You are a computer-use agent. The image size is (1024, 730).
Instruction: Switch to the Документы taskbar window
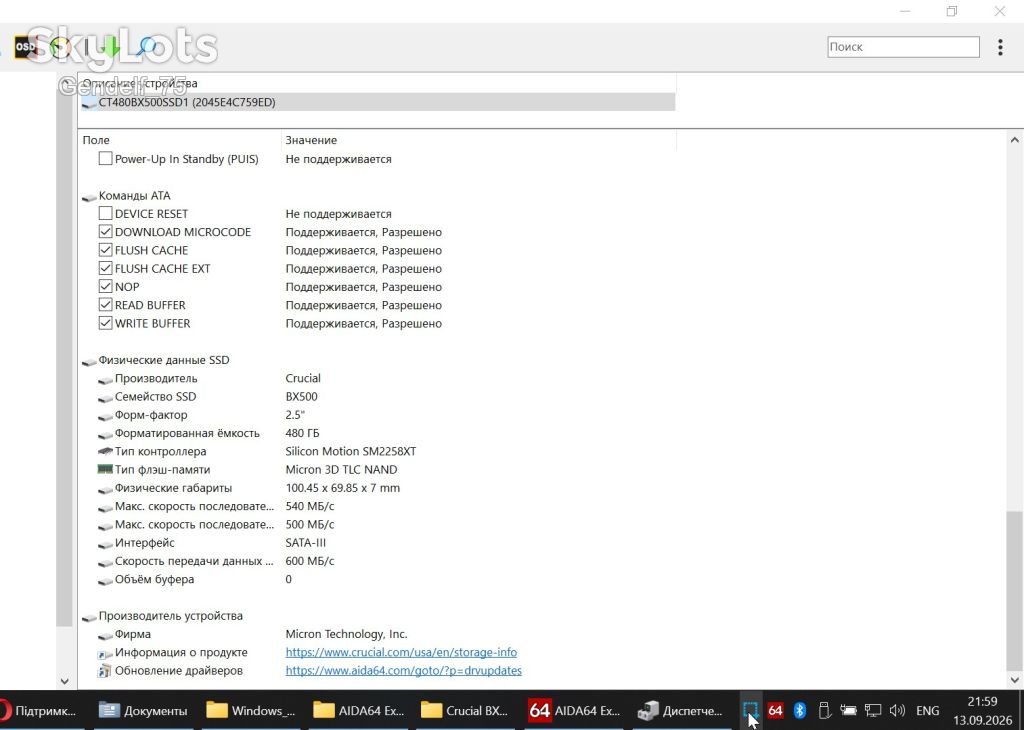[144, 710]
